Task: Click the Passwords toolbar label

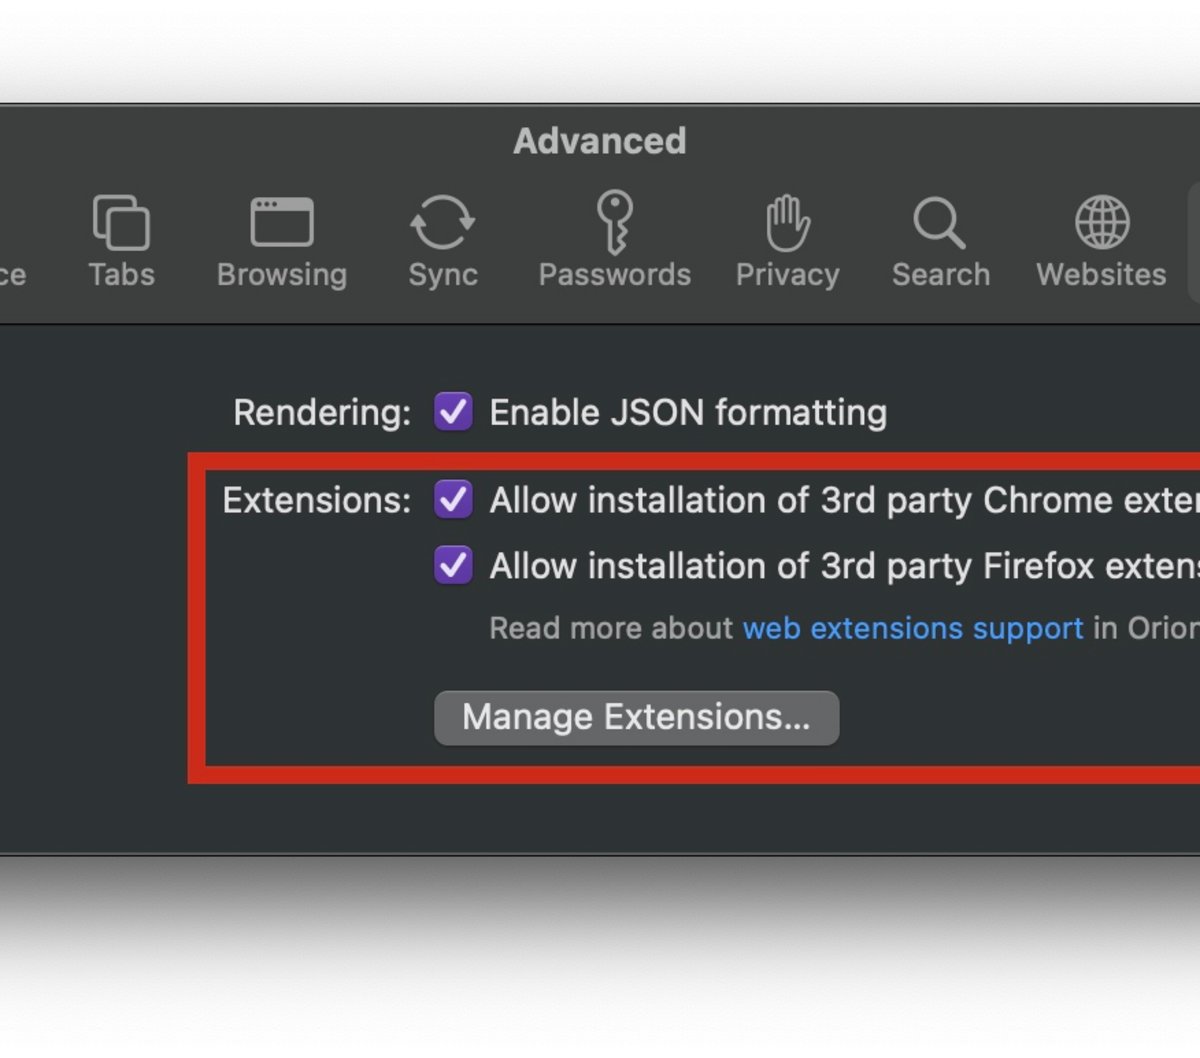Action: 614,275
